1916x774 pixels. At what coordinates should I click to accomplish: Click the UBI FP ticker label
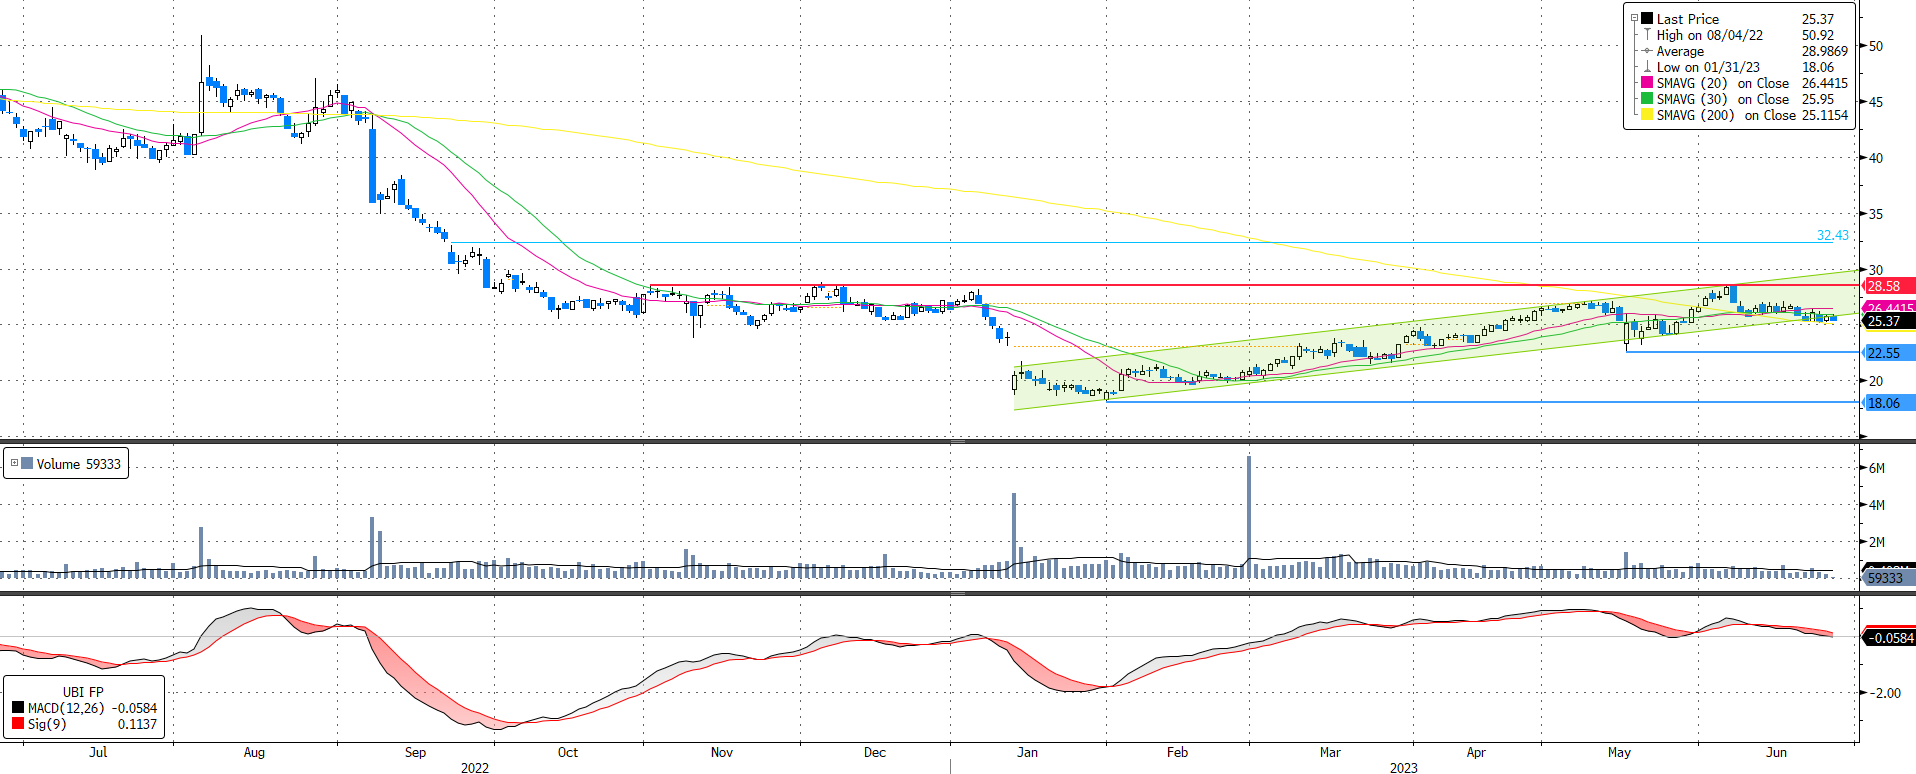pos(83,691)
